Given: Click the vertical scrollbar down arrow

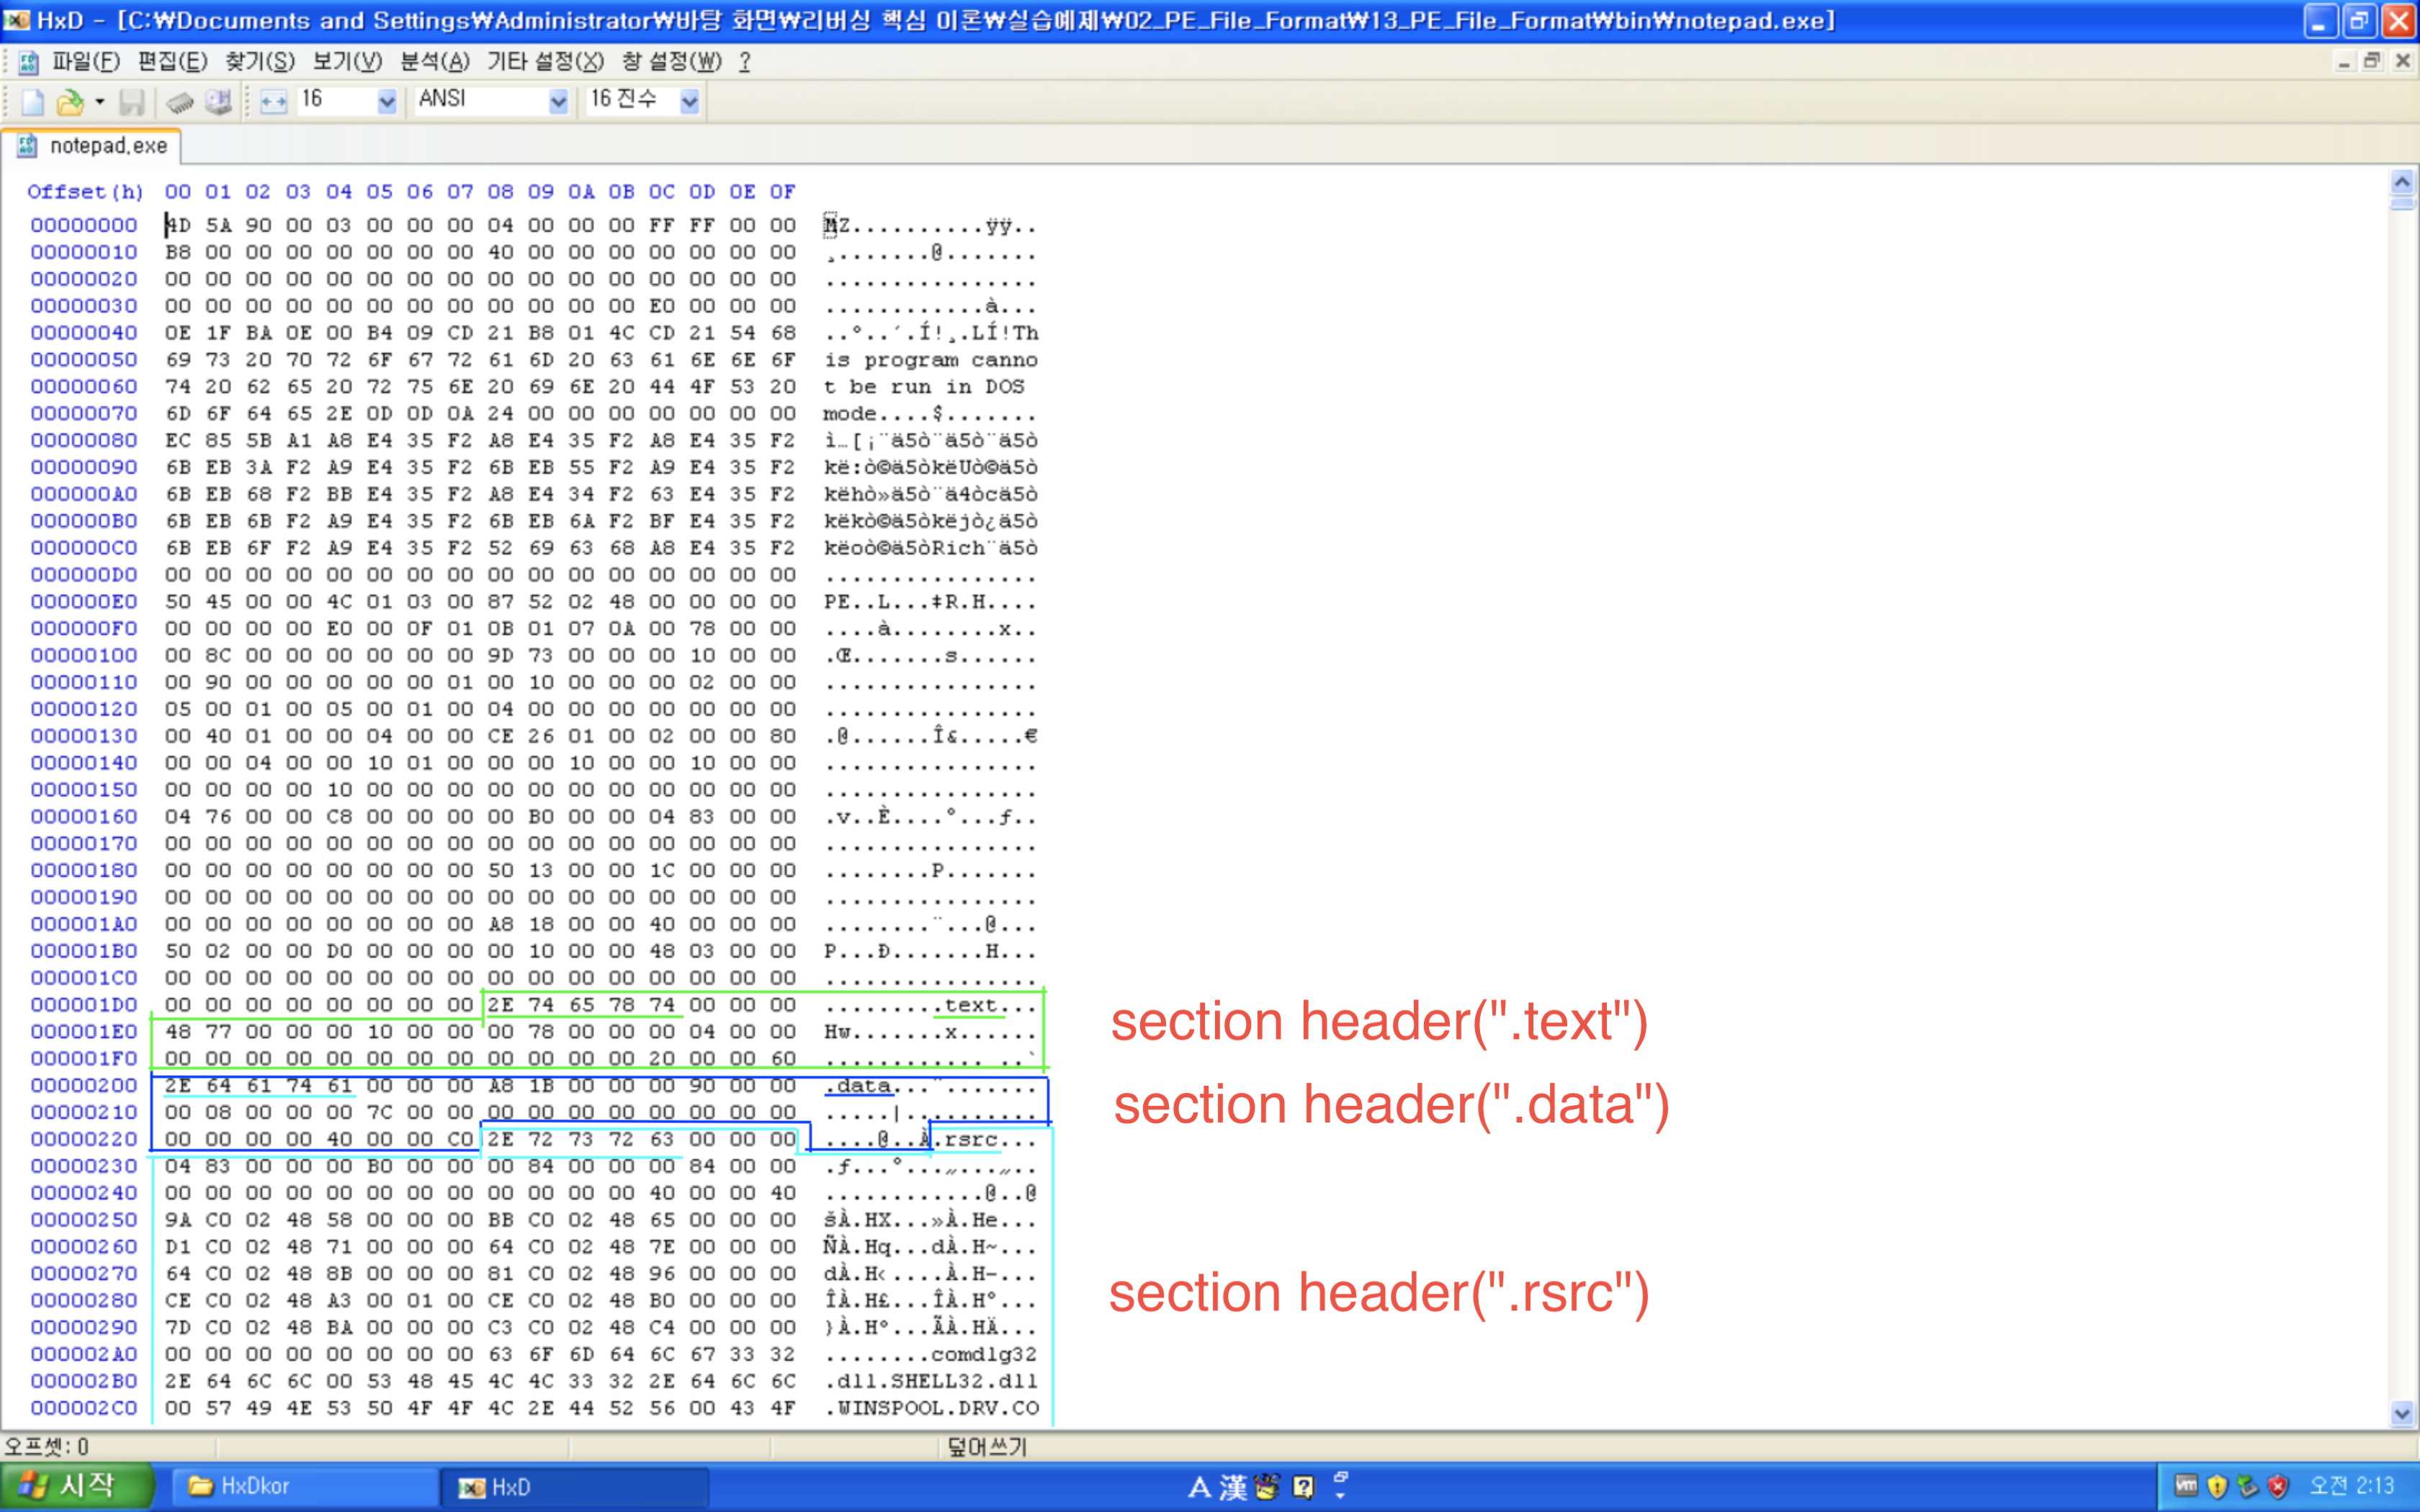Looking at the screenshot, I should click(2402, 1414).
